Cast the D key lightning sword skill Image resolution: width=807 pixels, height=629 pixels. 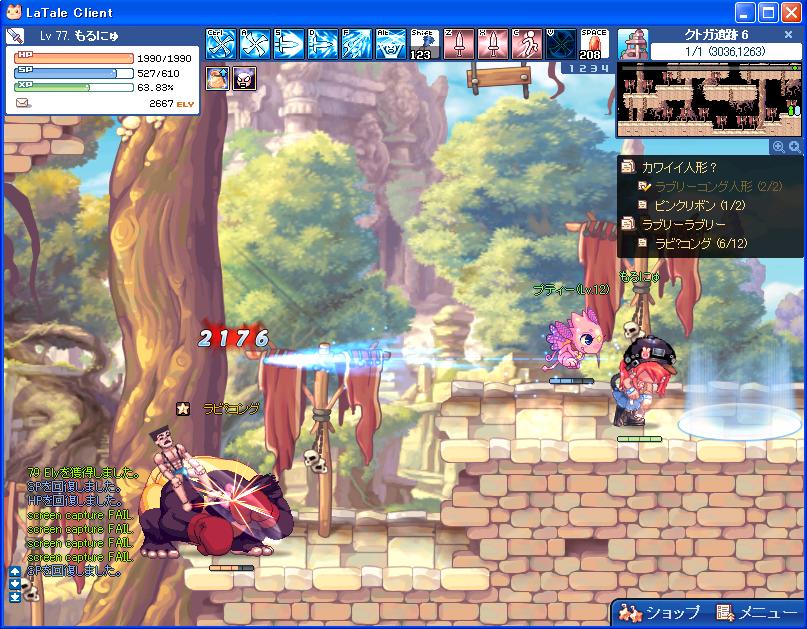click(x=323, y=44)
